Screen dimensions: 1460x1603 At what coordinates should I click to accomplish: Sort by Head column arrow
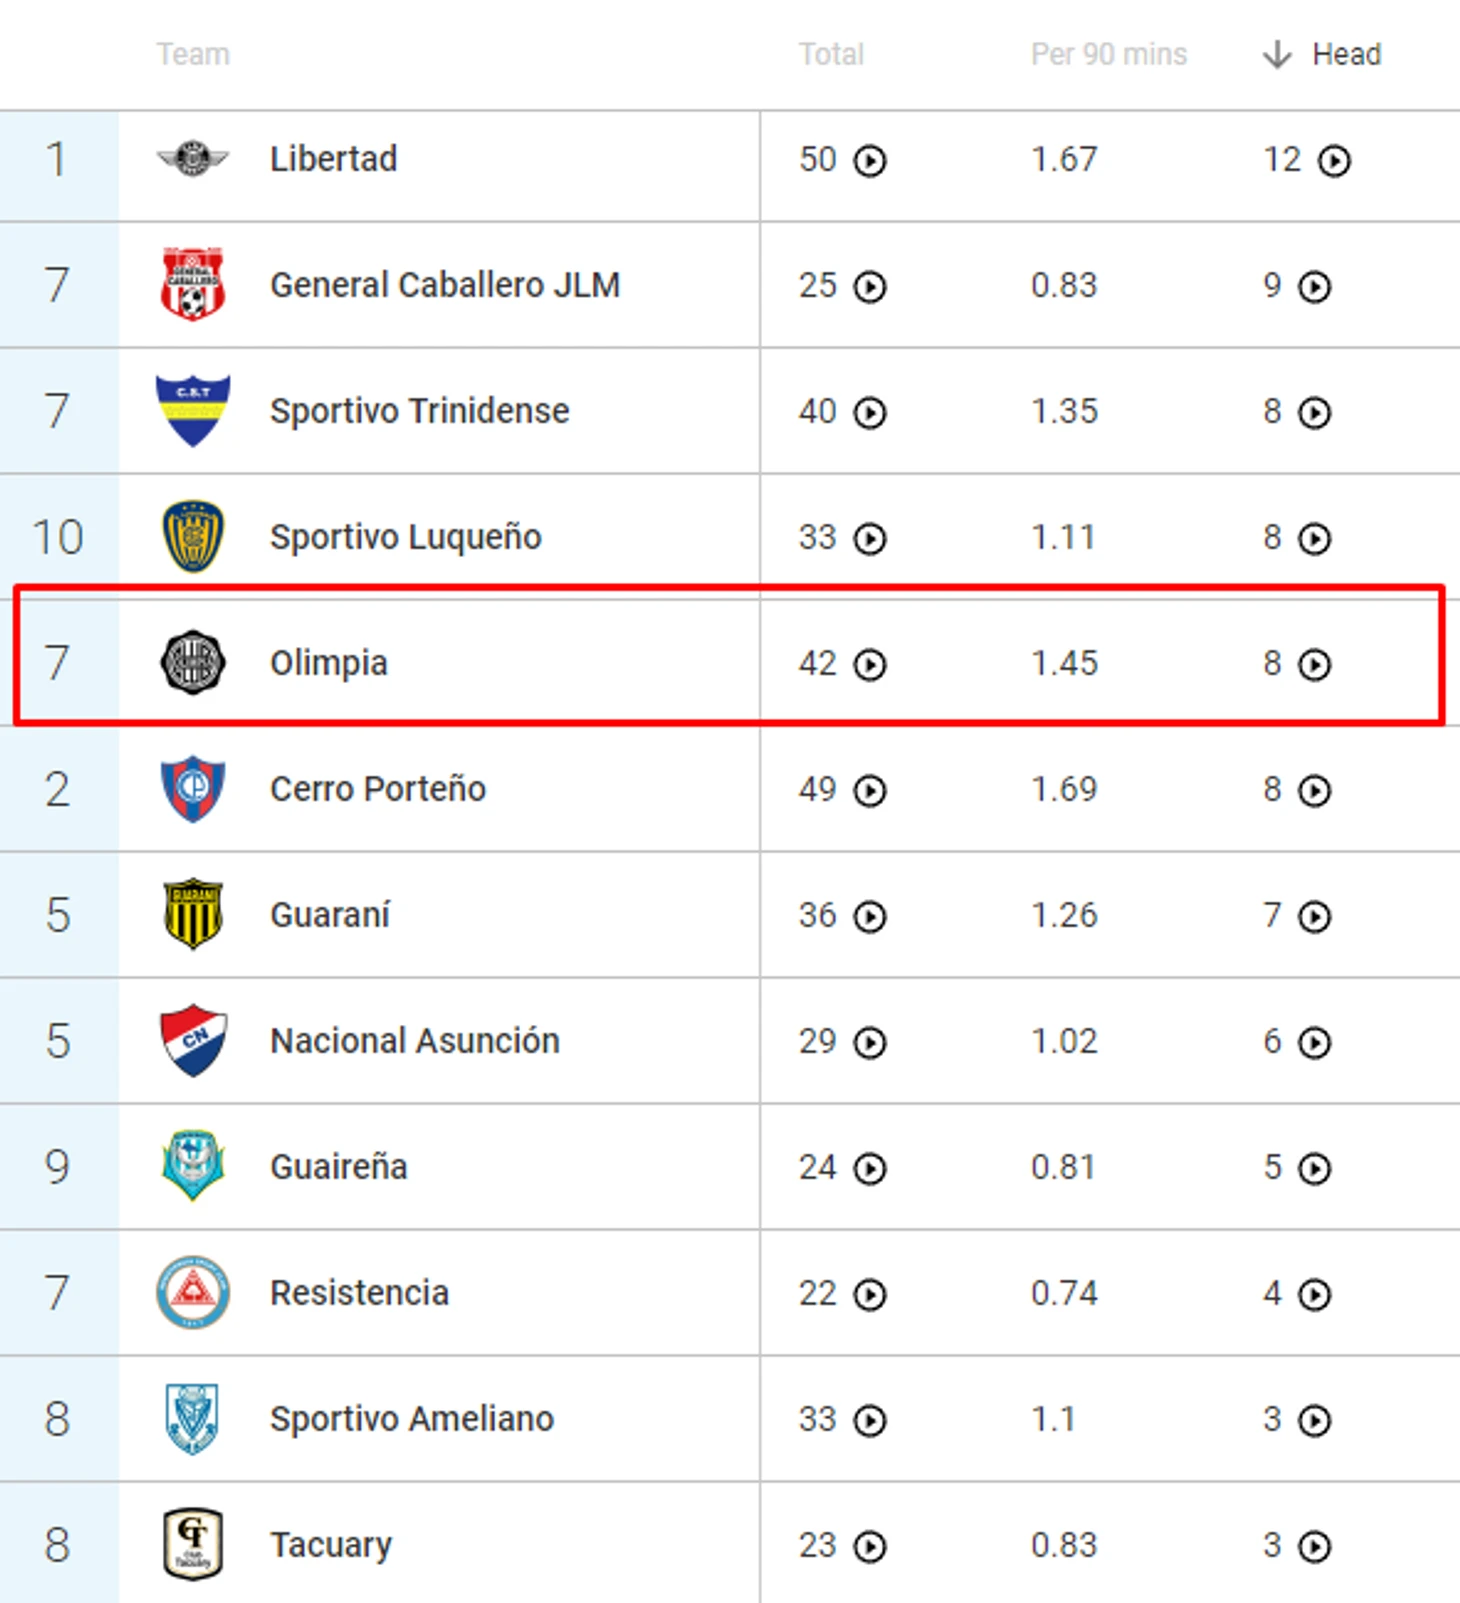click(x=1277, y=54)
